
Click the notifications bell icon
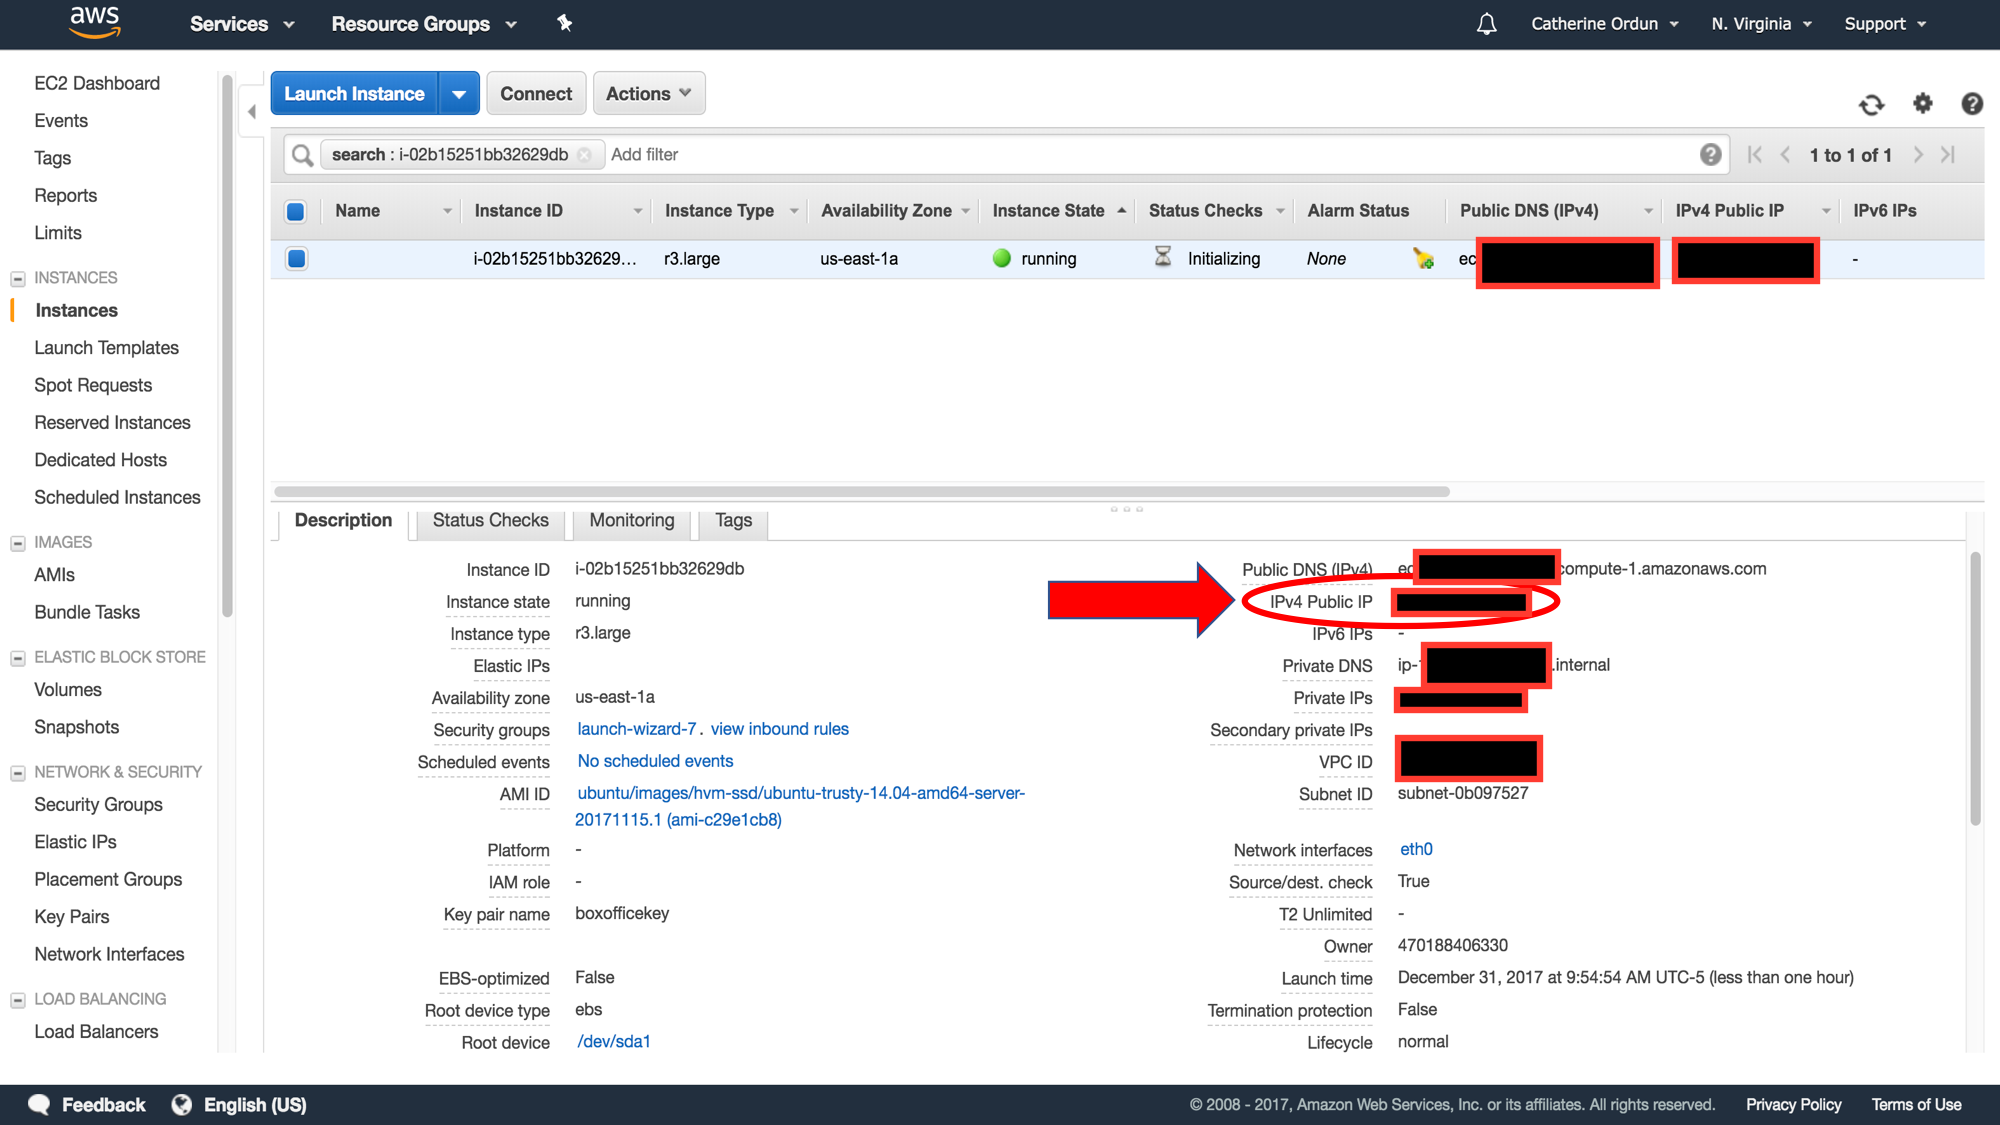click(1486, 24)
